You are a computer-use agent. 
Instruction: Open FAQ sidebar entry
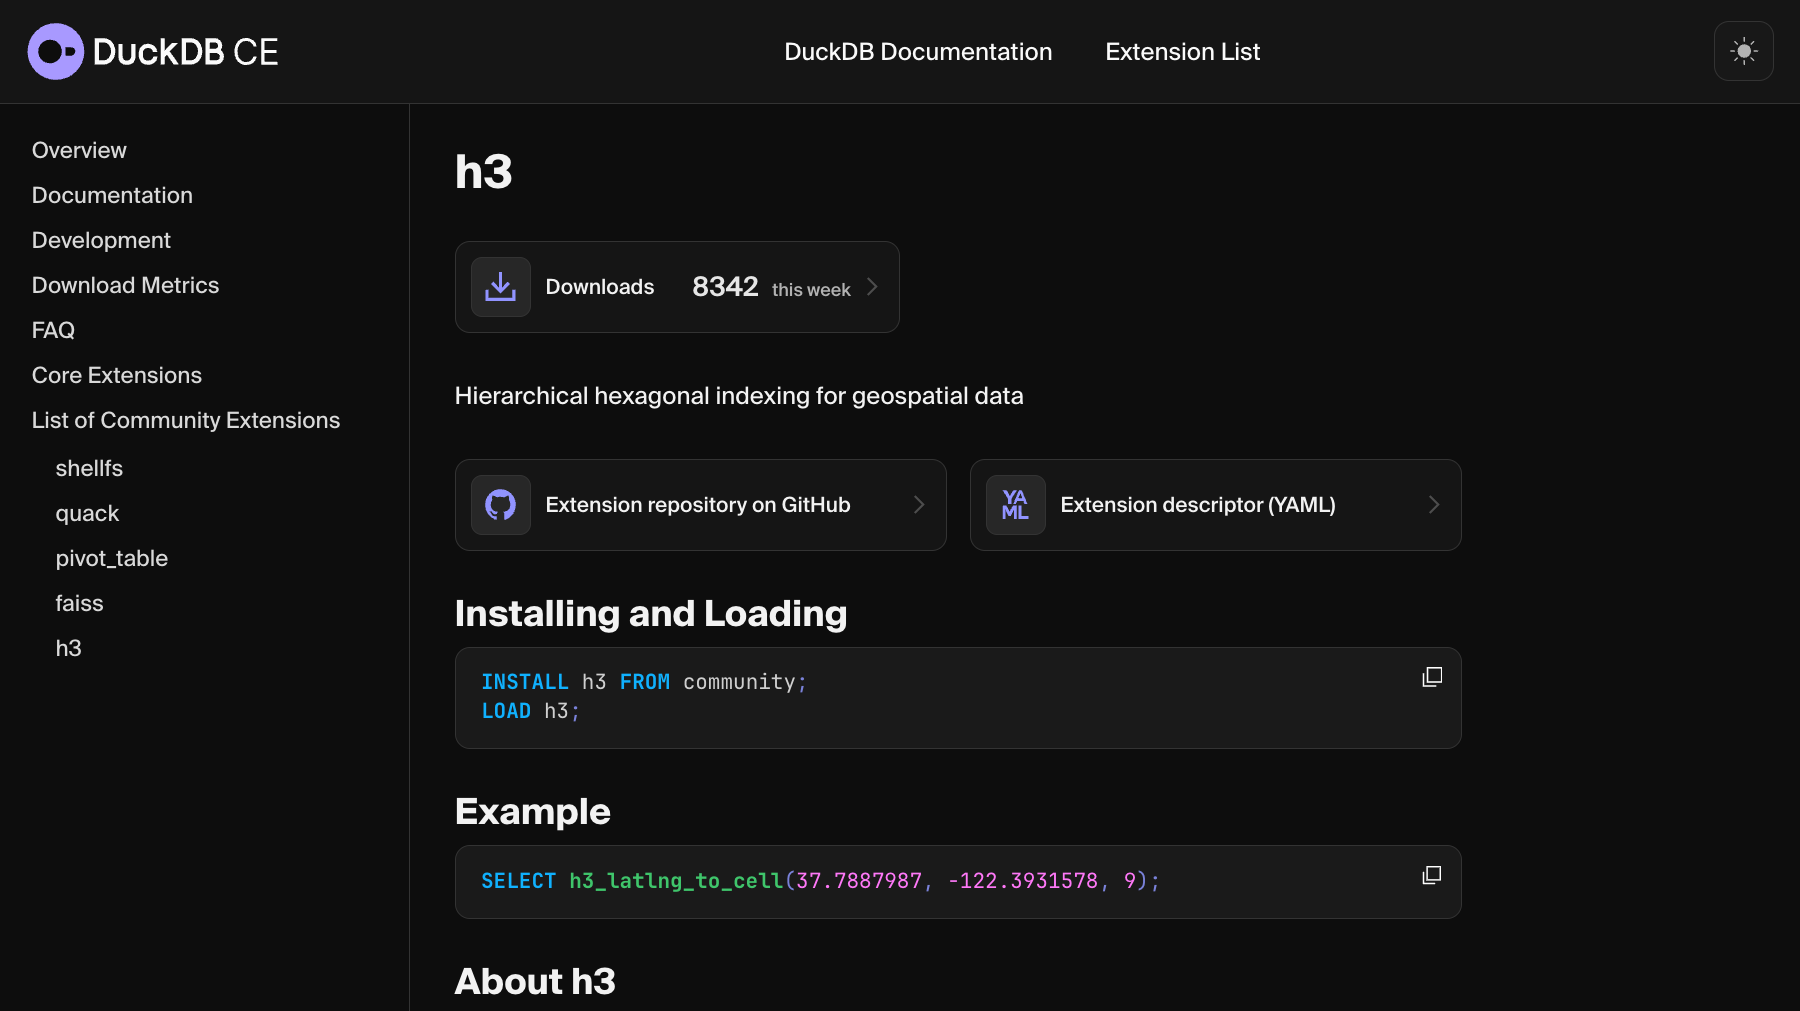pyautogui.click(x=53, y=330)
